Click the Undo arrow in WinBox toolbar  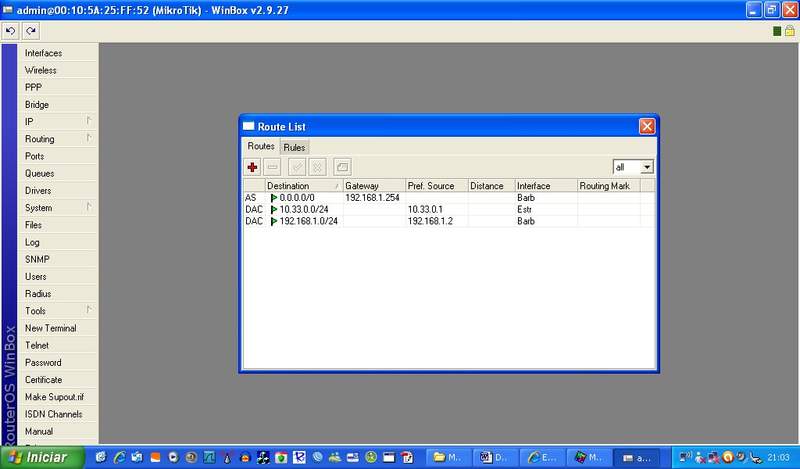(10, 32)
